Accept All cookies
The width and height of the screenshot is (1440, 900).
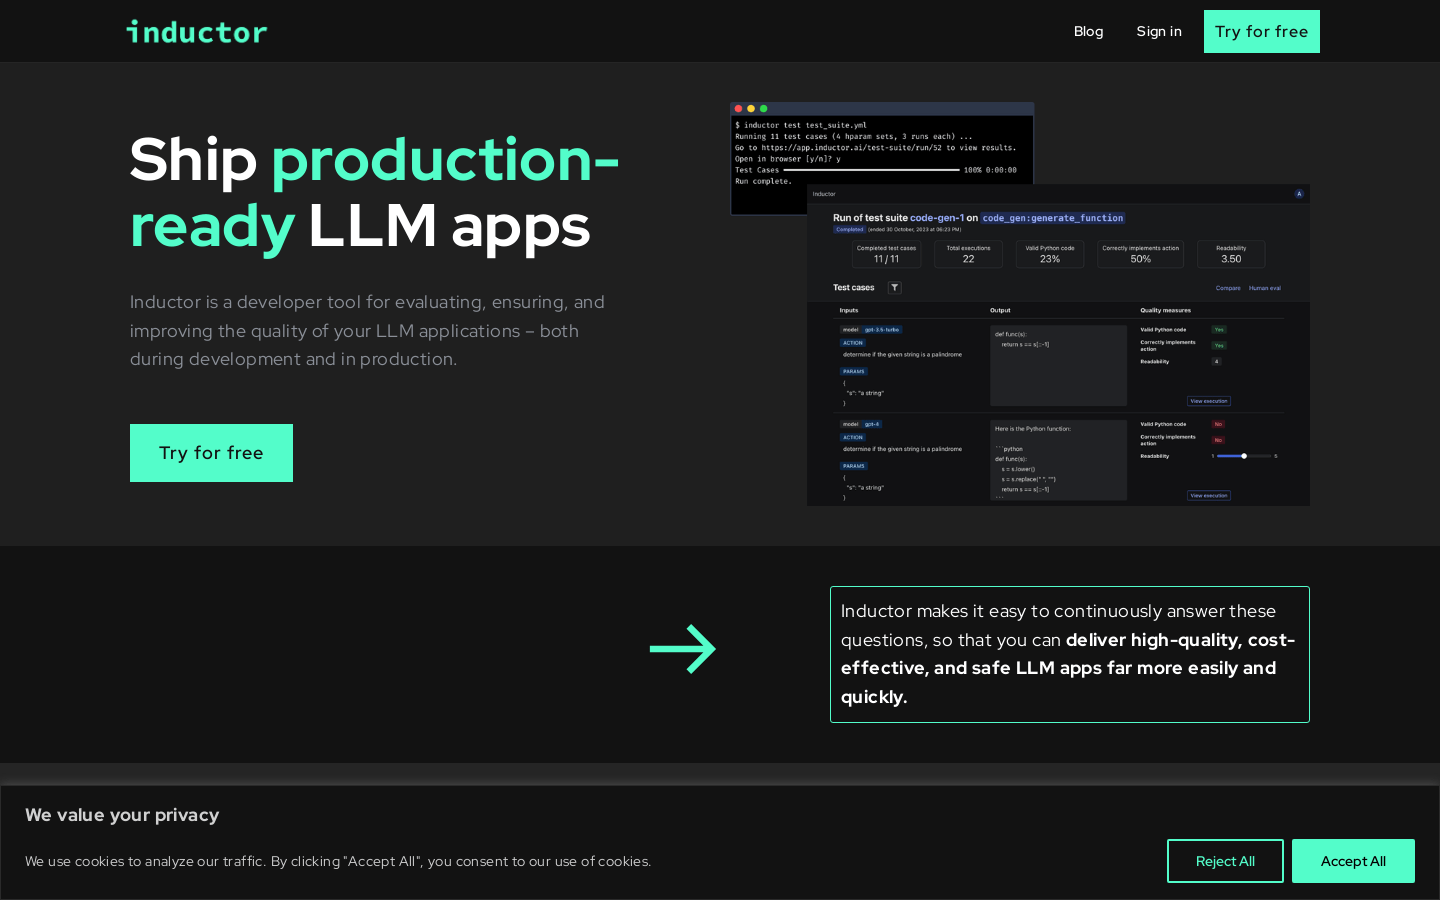coord(1353,861)
